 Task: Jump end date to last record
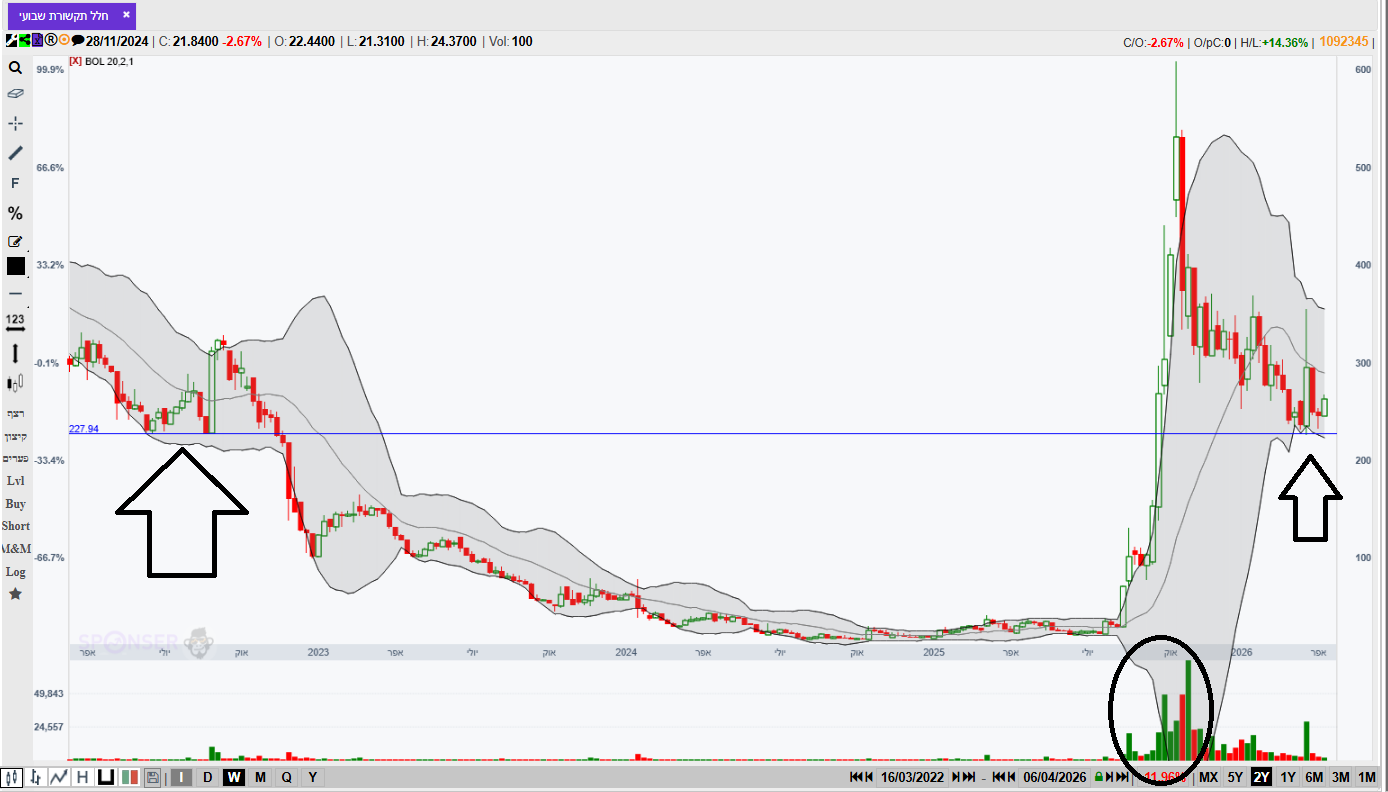coord(1123,777)
